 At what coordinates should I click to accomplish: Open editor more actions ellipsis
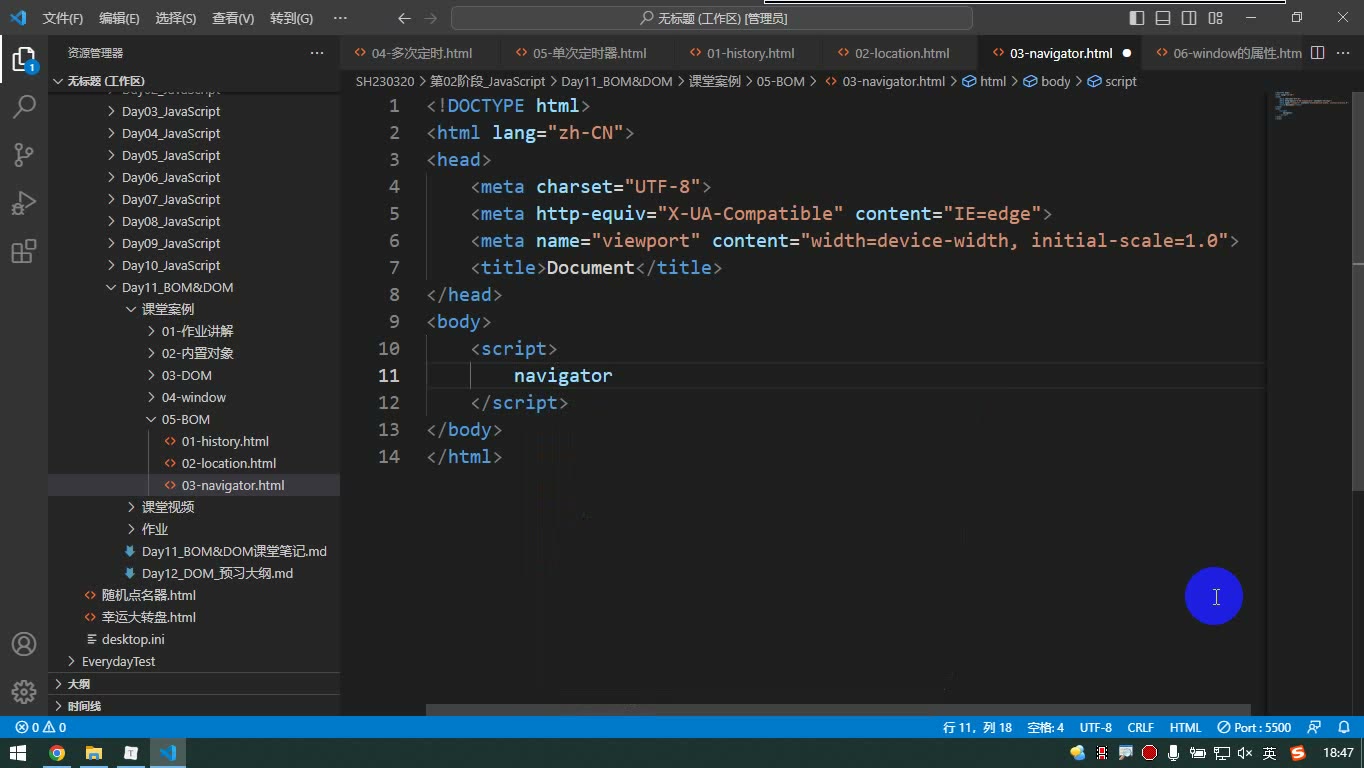(x=1344, y=53)
